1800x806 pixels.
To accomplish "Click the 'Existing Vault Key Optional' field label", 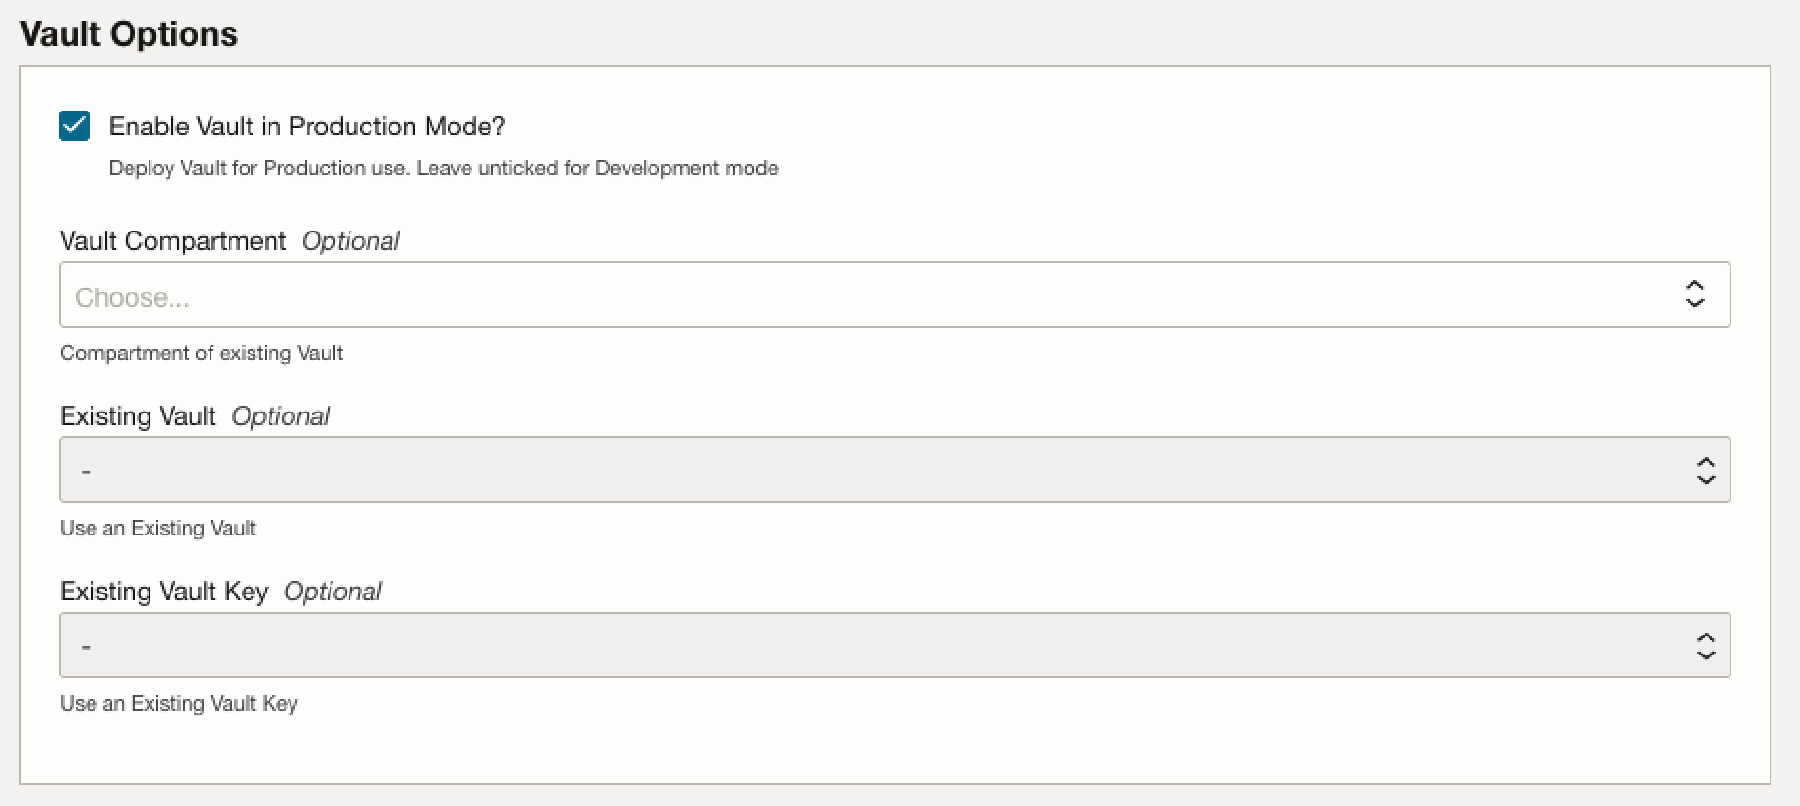I will [x=221, y=591].
